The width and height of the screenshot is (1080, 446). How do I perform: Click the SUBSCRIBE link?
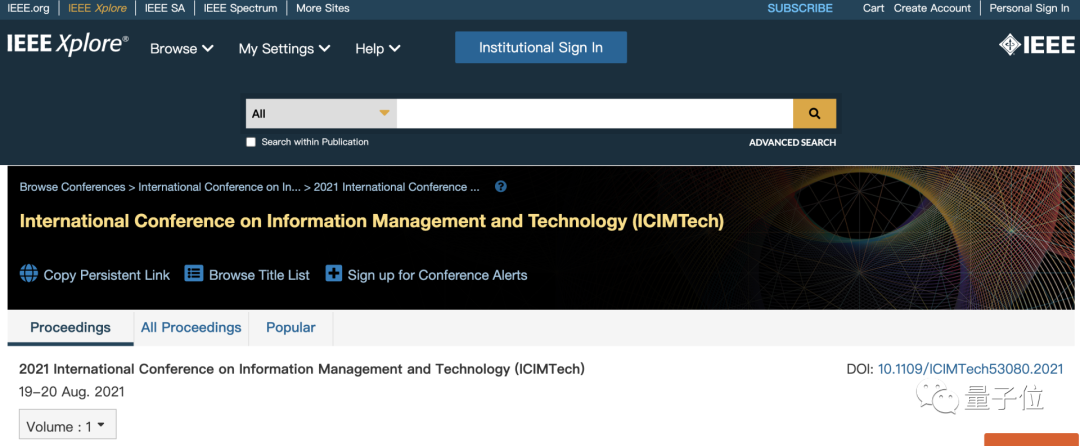tap(800, 8)
